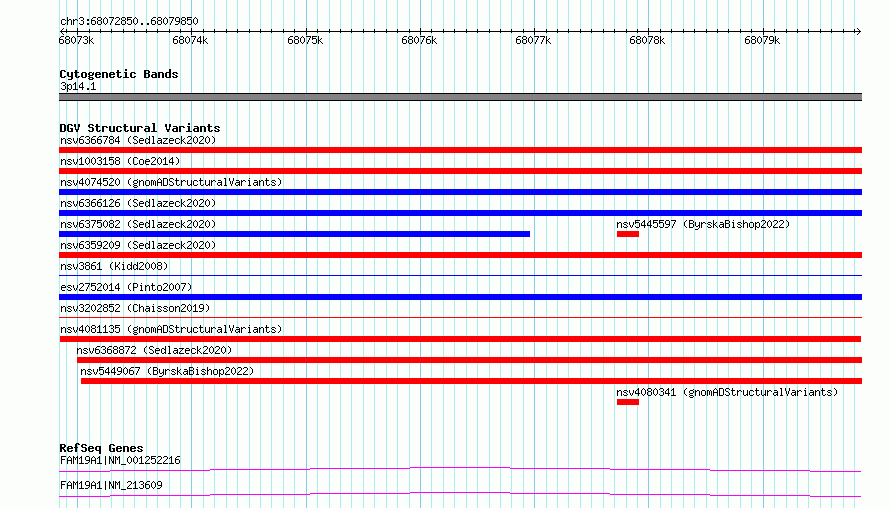Select the red bar under nsv6368872

tap(469, 360)
